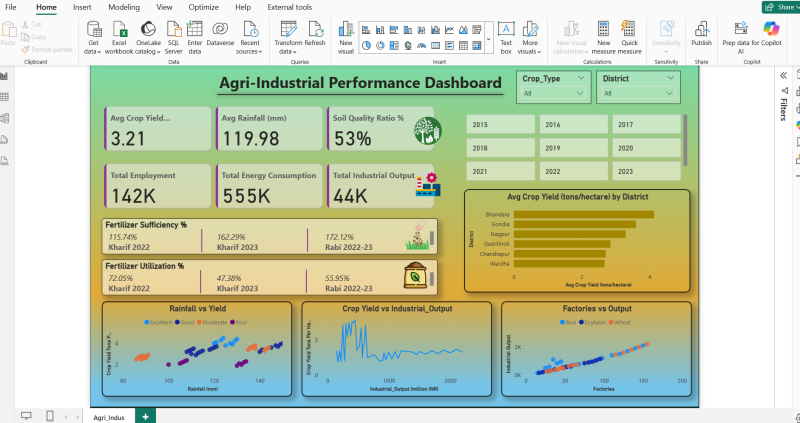800x423 pixels.
Task: Open the File menu
Action: 10,7
